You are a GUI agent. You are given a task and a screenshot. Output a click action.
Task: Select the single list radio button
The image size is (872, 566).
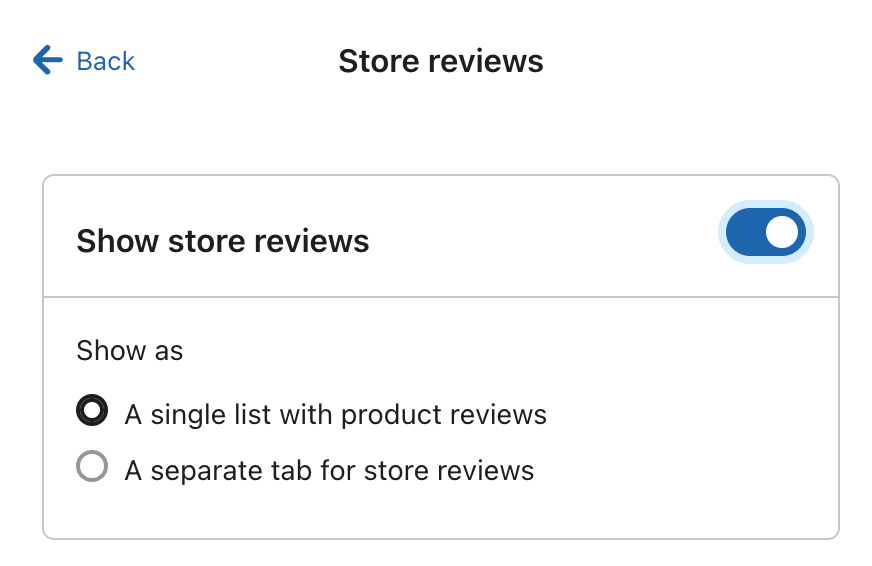tap(92, 410)
